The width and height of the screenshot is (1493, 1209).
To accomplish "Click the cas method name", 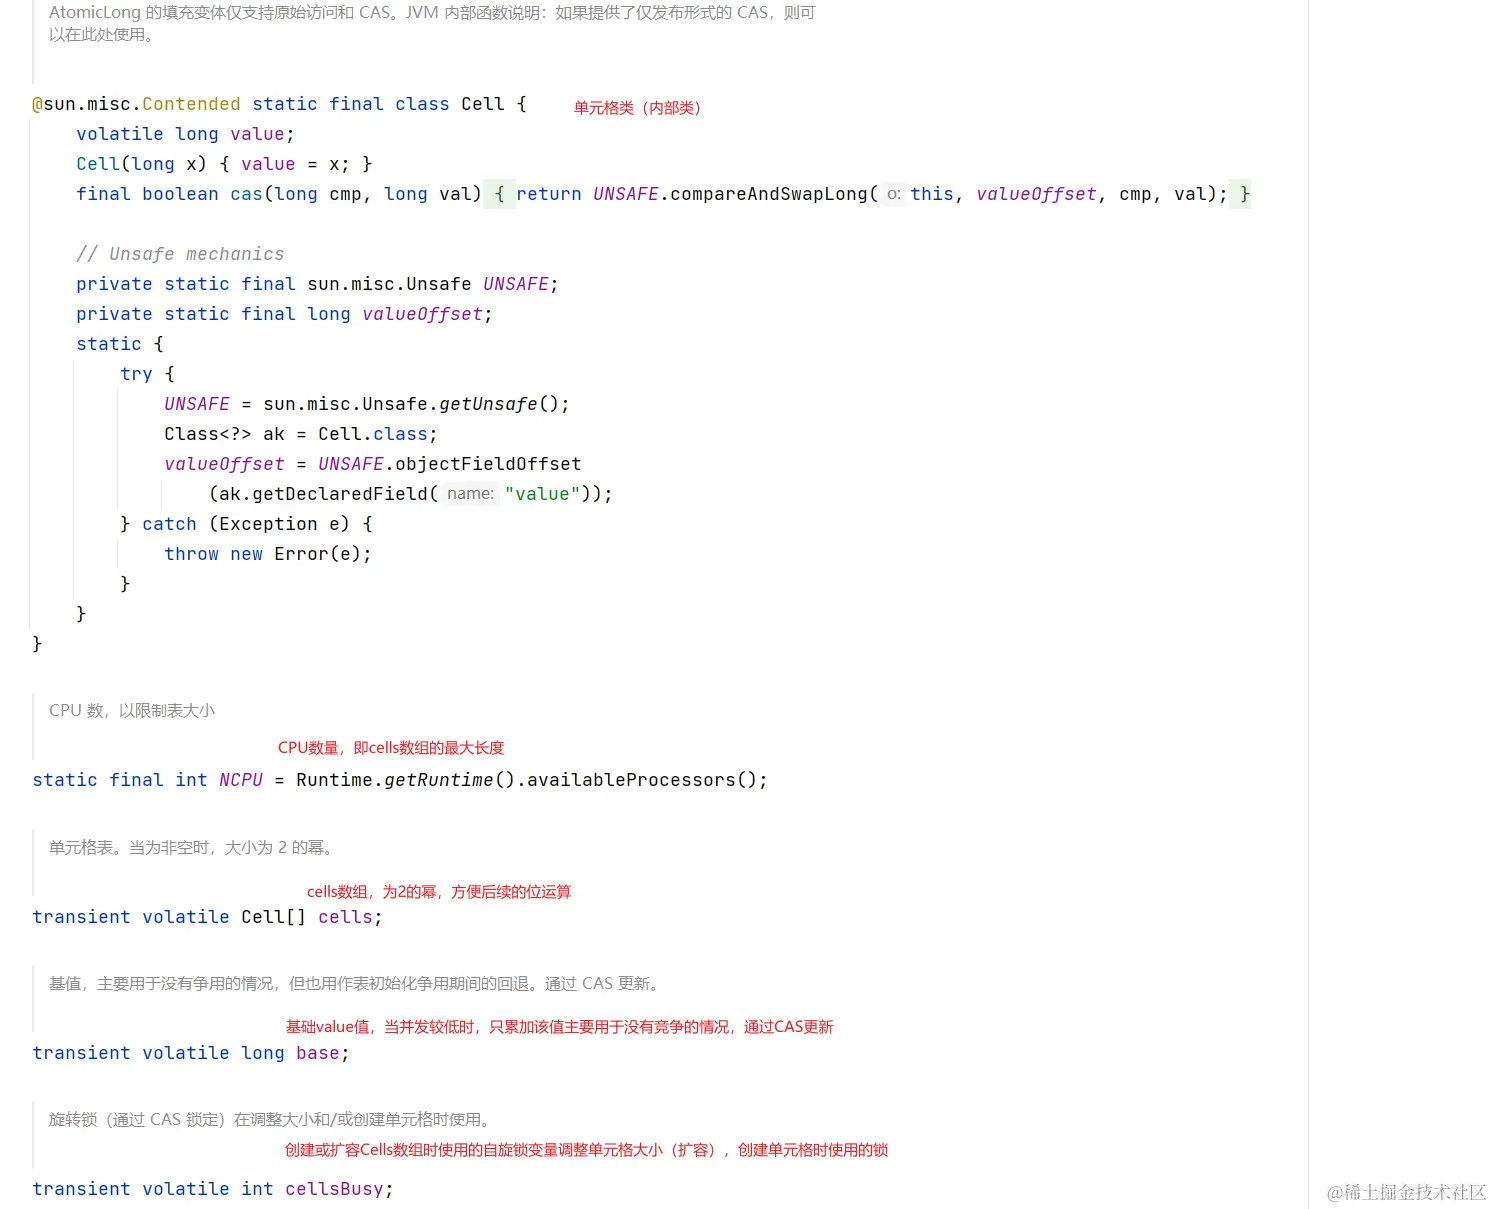I will point(246,194).
